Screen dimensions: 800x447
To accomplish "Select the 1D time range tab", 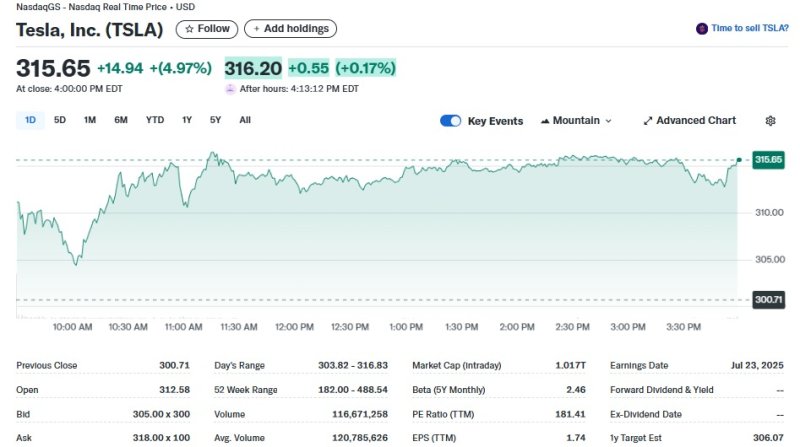I will [30, 120].
